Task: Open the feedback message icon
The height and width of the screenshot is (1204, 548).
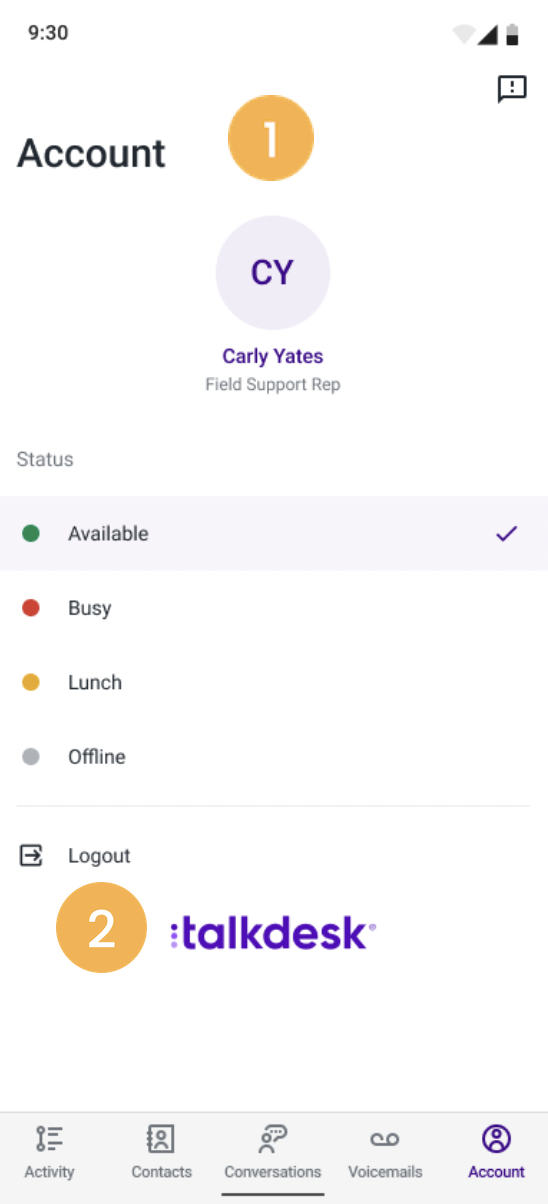Action: point(512,89)
